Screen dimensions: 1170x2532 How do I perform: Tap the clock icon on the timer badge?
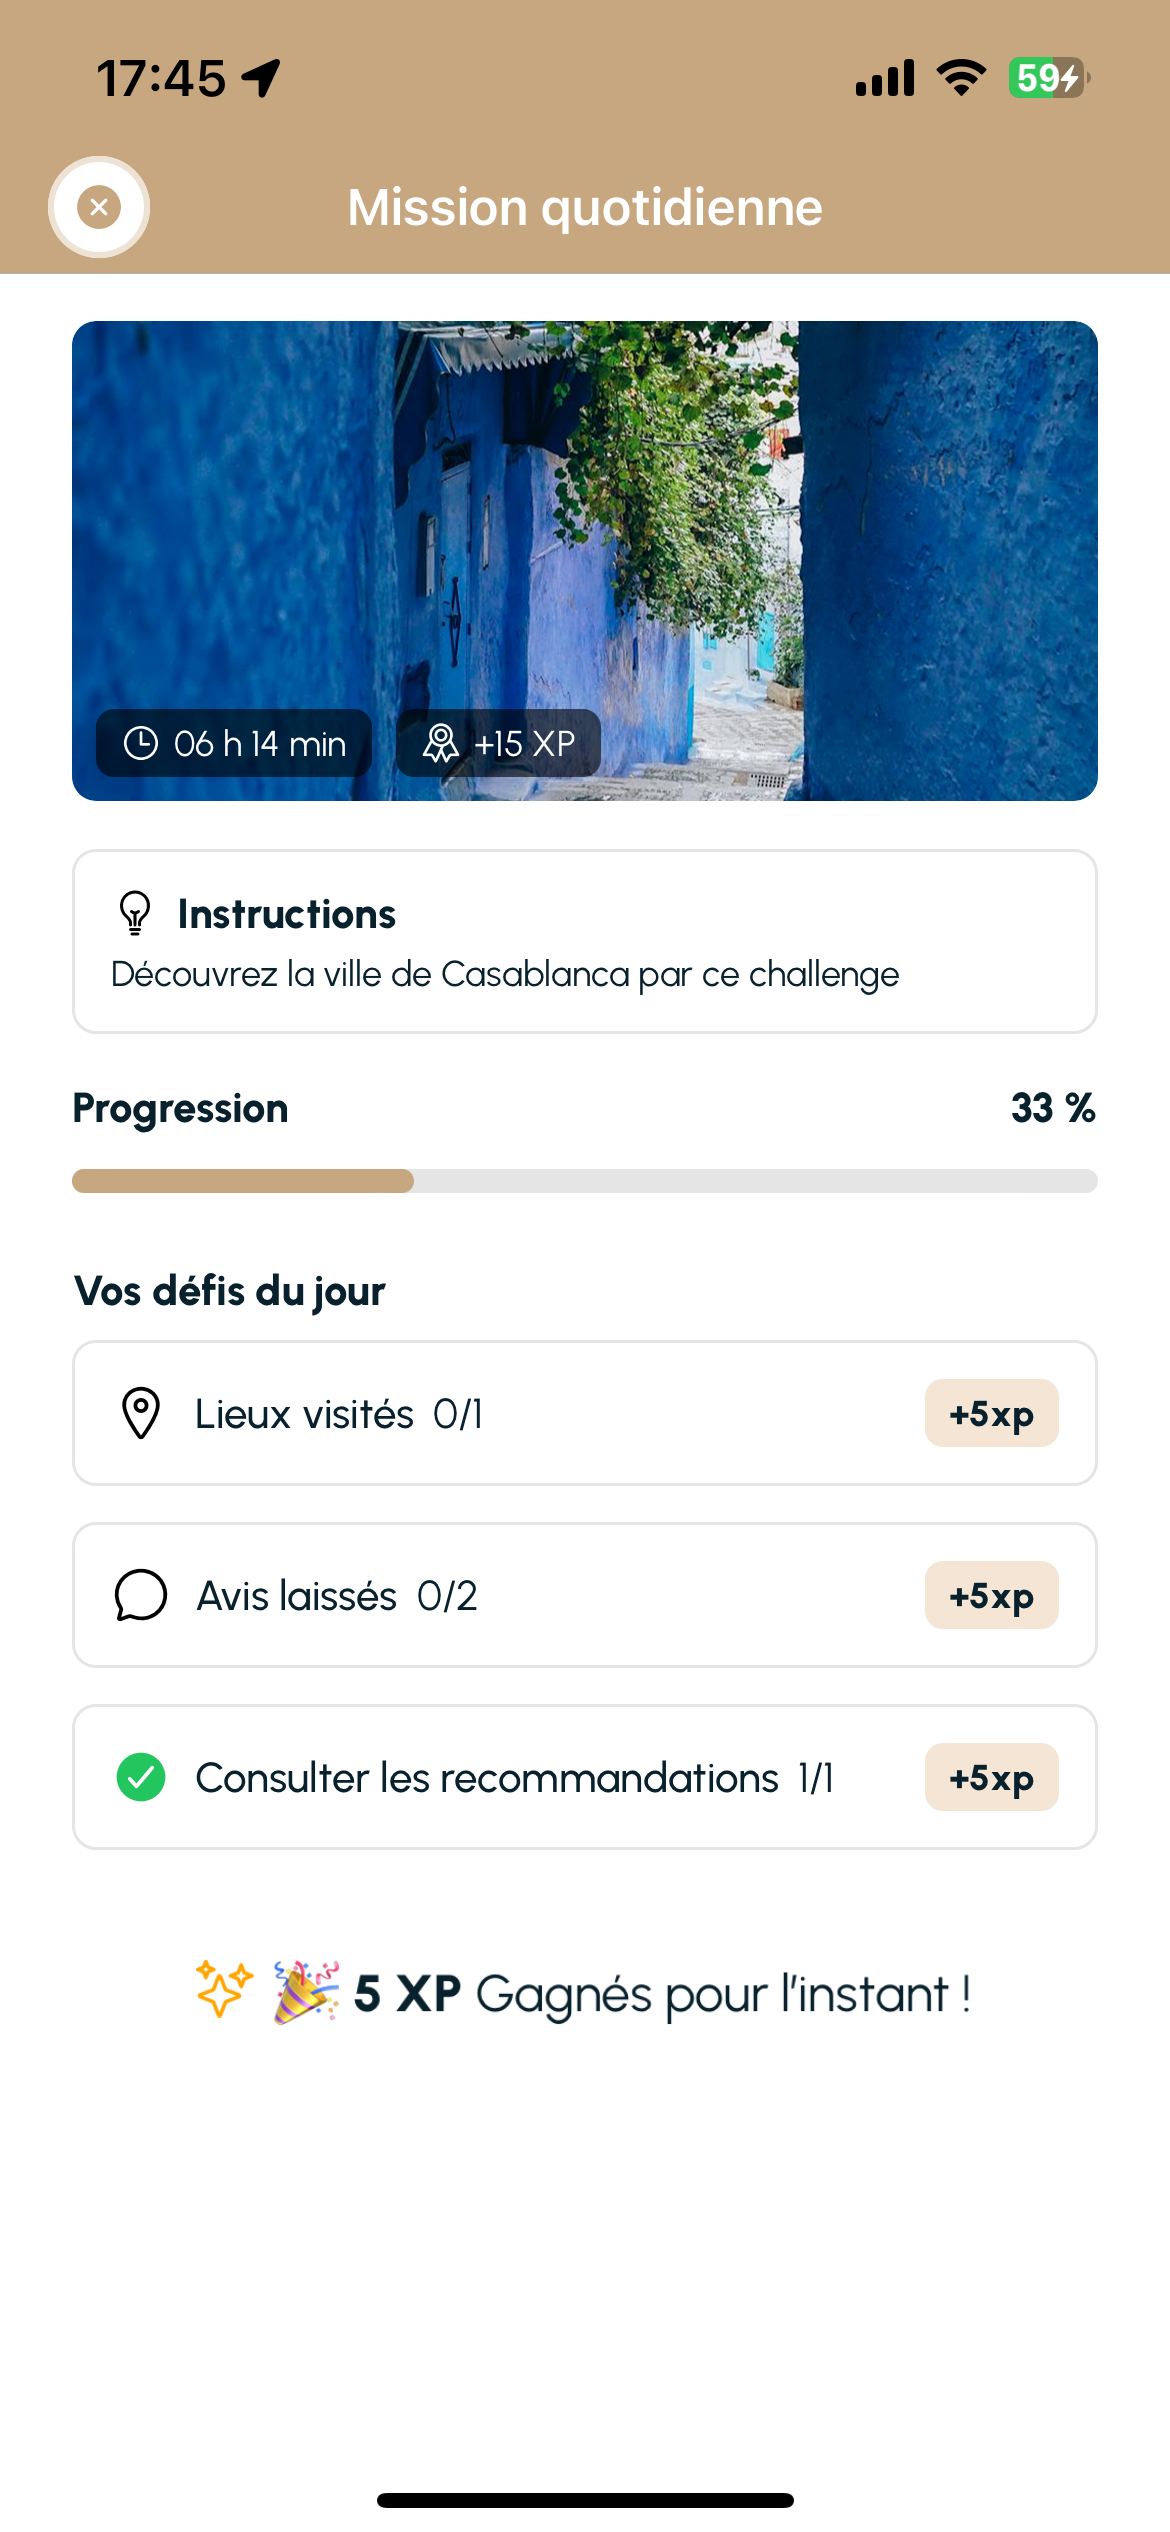click(x=141, y=743)
